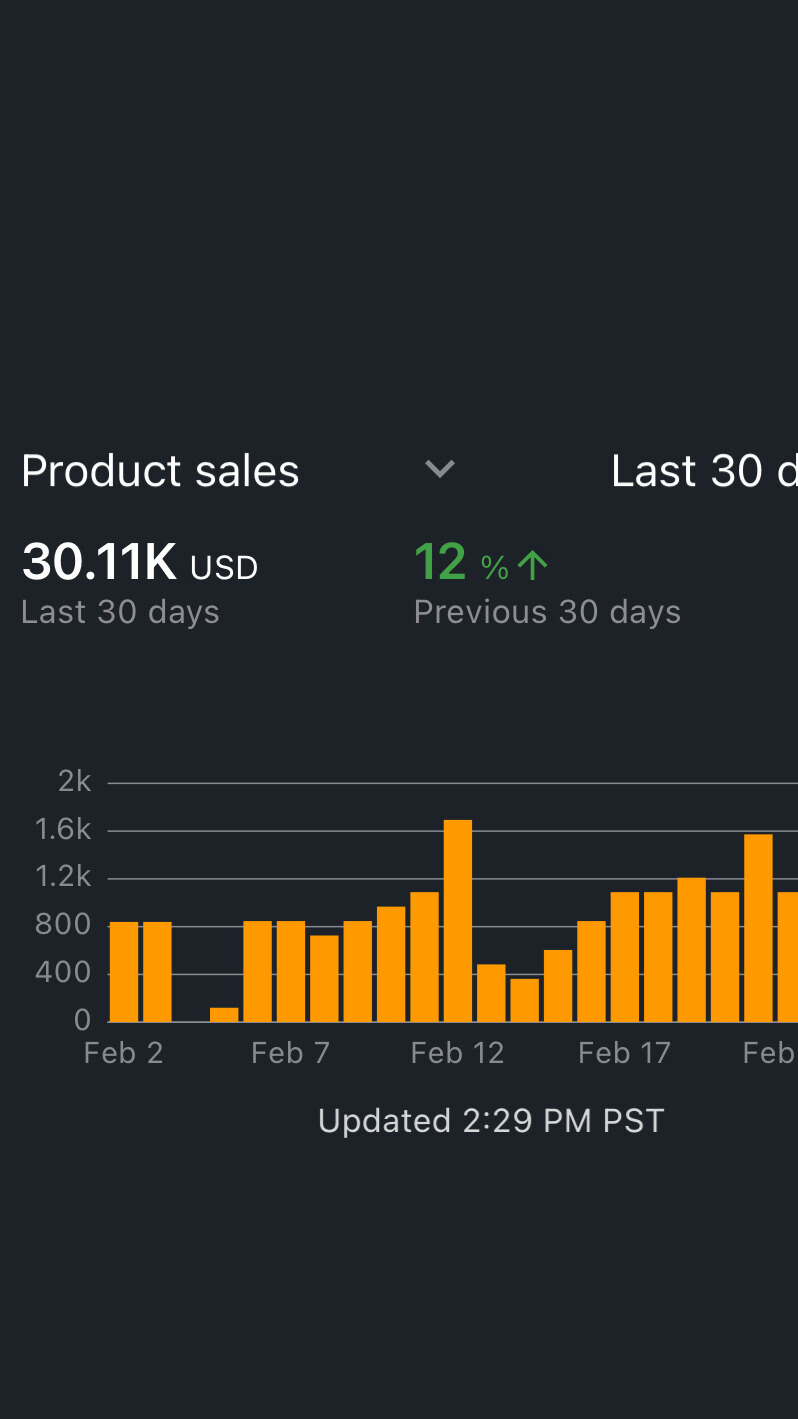Viewport: 798px width, 1419px height.
Task: Click the chevron next to Product sales
Action: [440, 469]
